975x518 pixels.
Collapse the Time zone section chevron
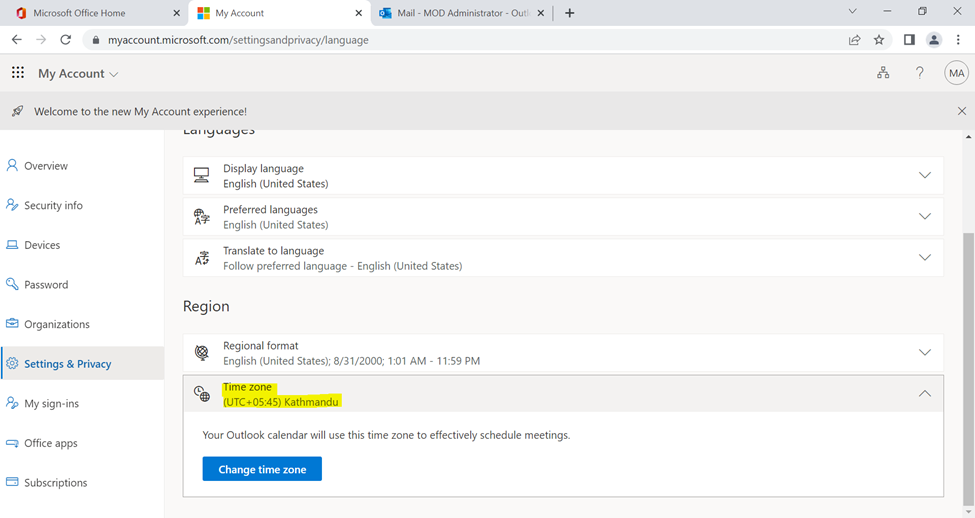[925, 394]
